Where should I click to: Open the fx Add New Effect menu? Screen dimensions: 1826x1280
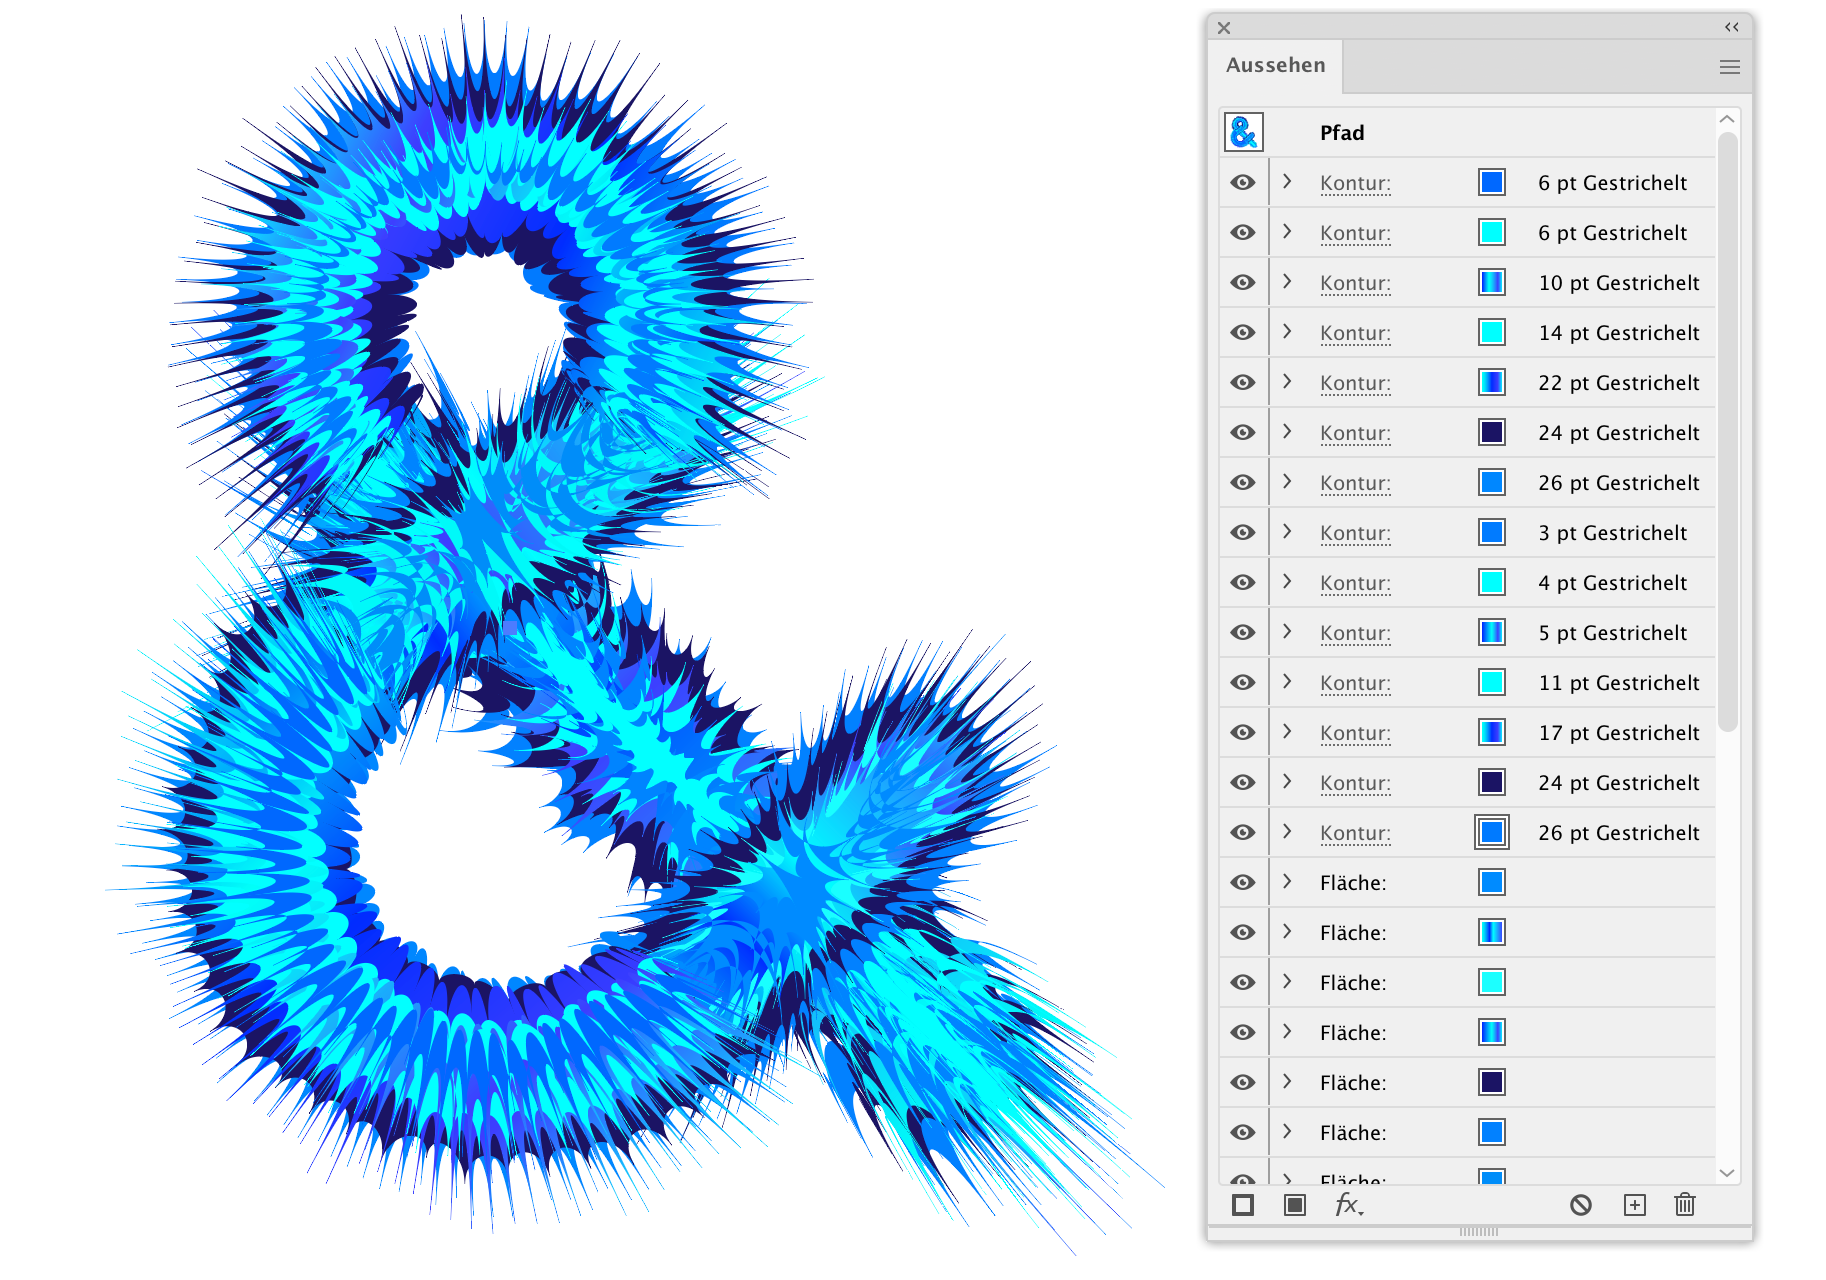click(1349, 1205)
